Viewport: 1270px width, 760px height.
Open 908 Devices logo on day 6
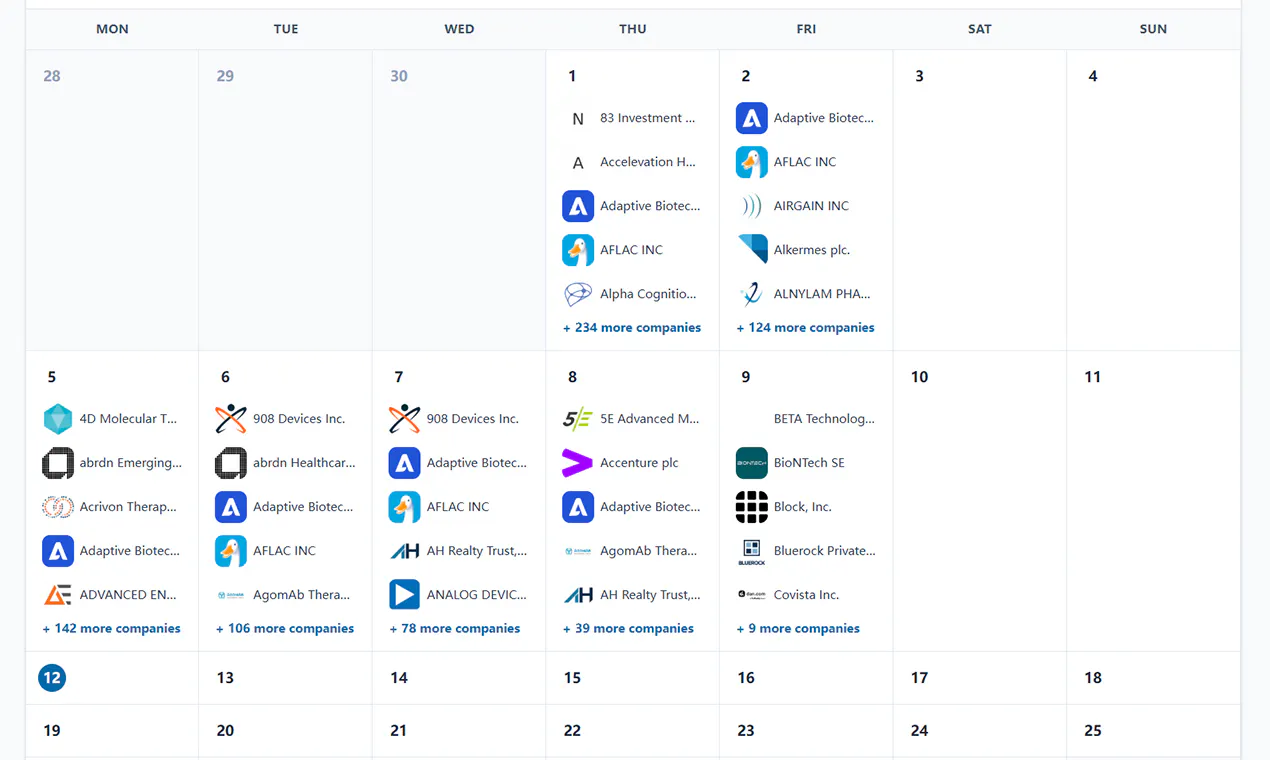[x=231, y=419]
